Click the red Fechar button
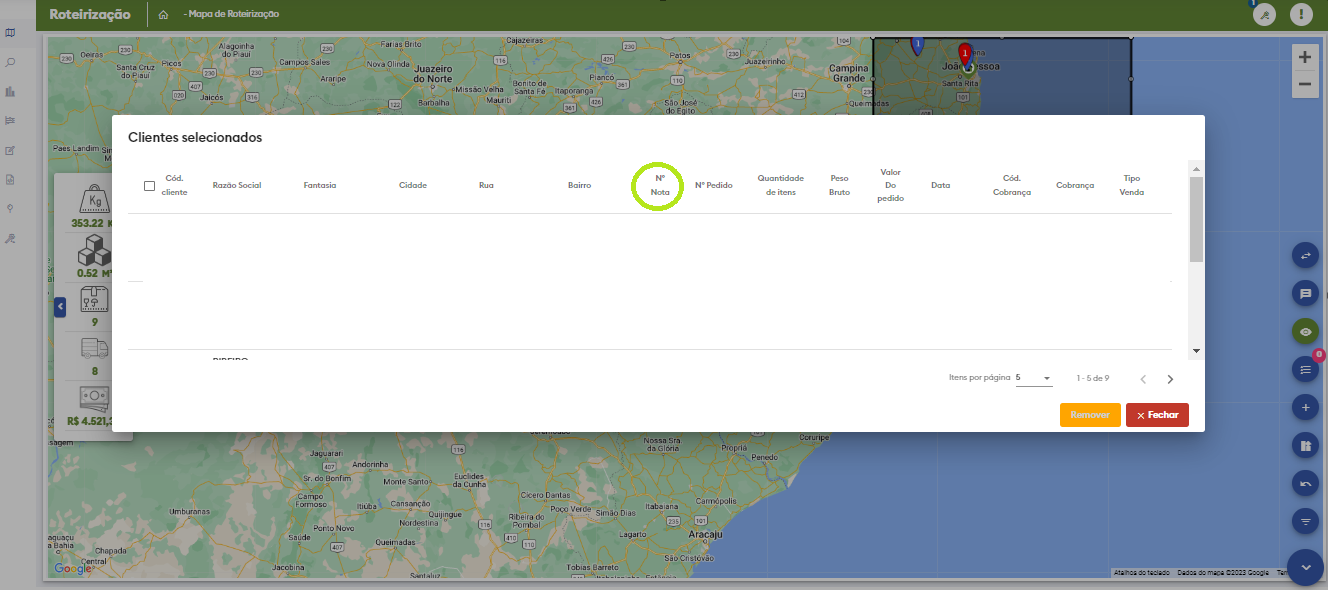The image size is (1328, 590). tap(1157, 415)
